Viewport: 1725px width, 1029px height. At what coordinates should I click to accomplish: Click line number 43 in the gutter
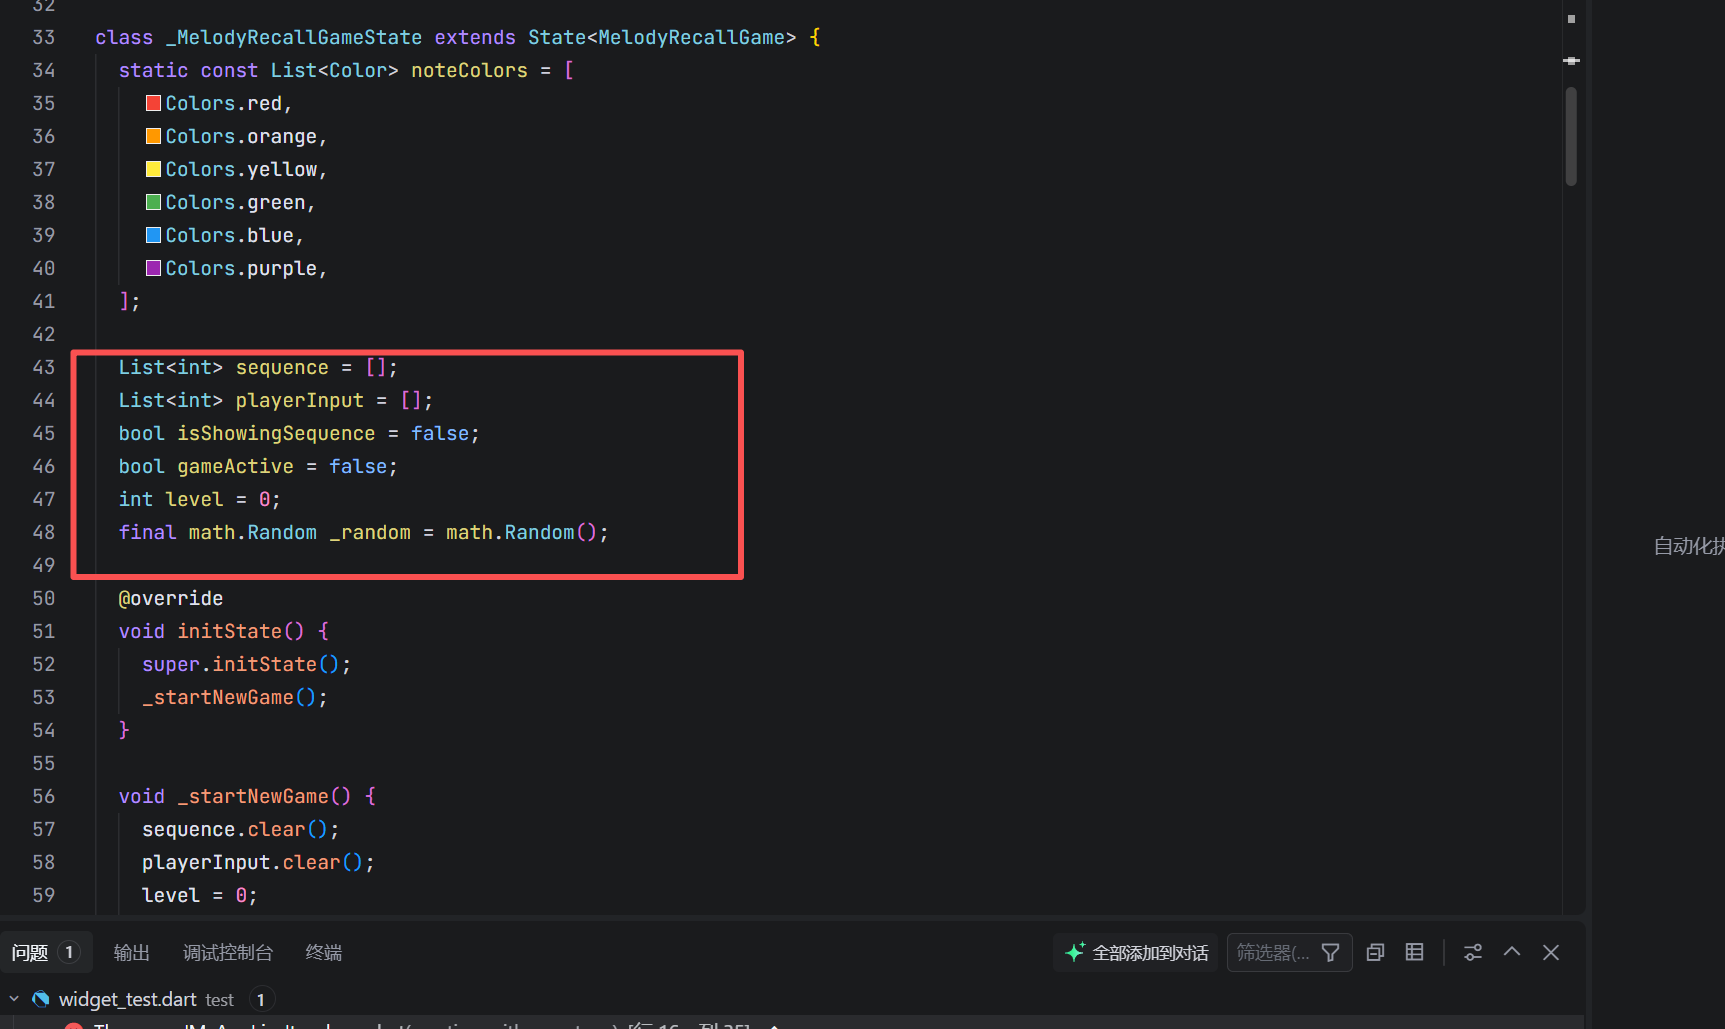(44, 367)
